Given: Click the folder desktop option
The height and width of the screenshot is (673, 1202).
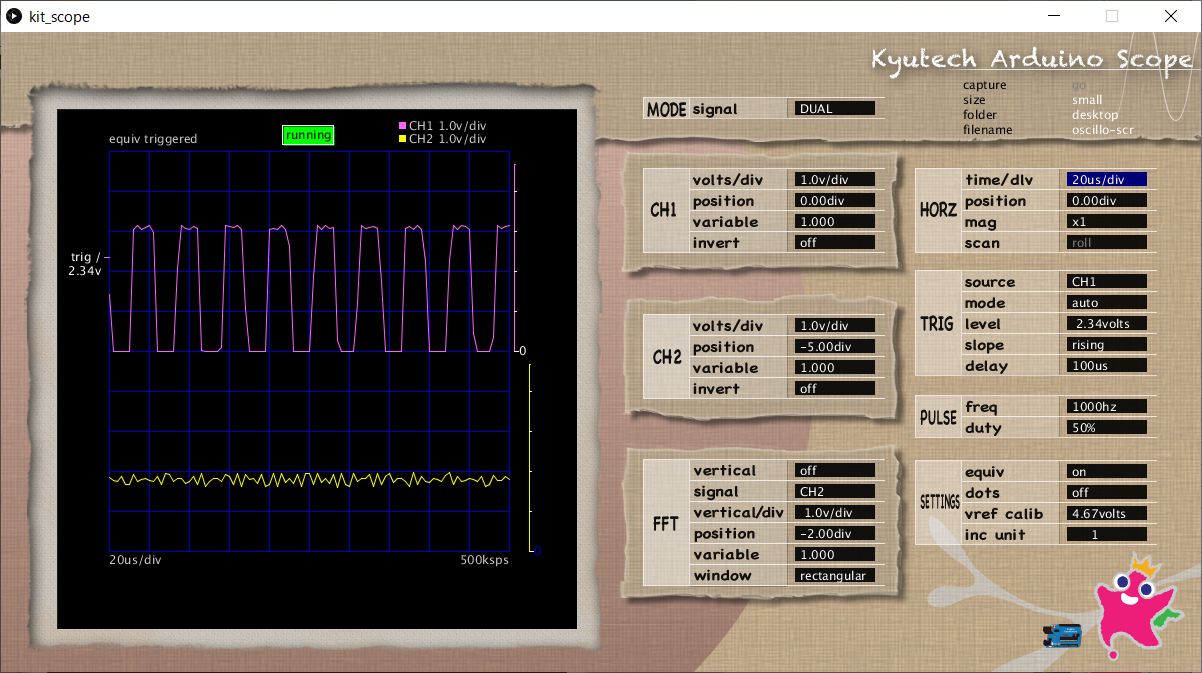Looking at the screenshot, I should 1095,115.
